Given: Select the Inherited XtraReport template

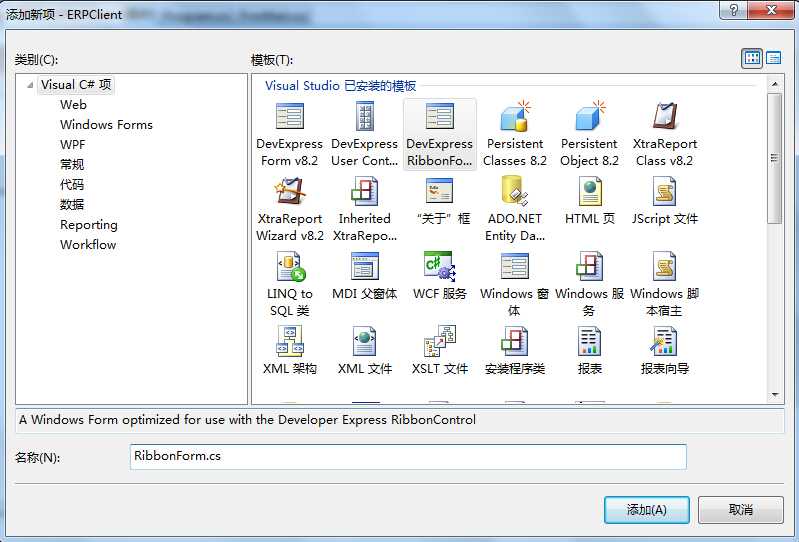Looking at the screenshot, I should 364,209.
